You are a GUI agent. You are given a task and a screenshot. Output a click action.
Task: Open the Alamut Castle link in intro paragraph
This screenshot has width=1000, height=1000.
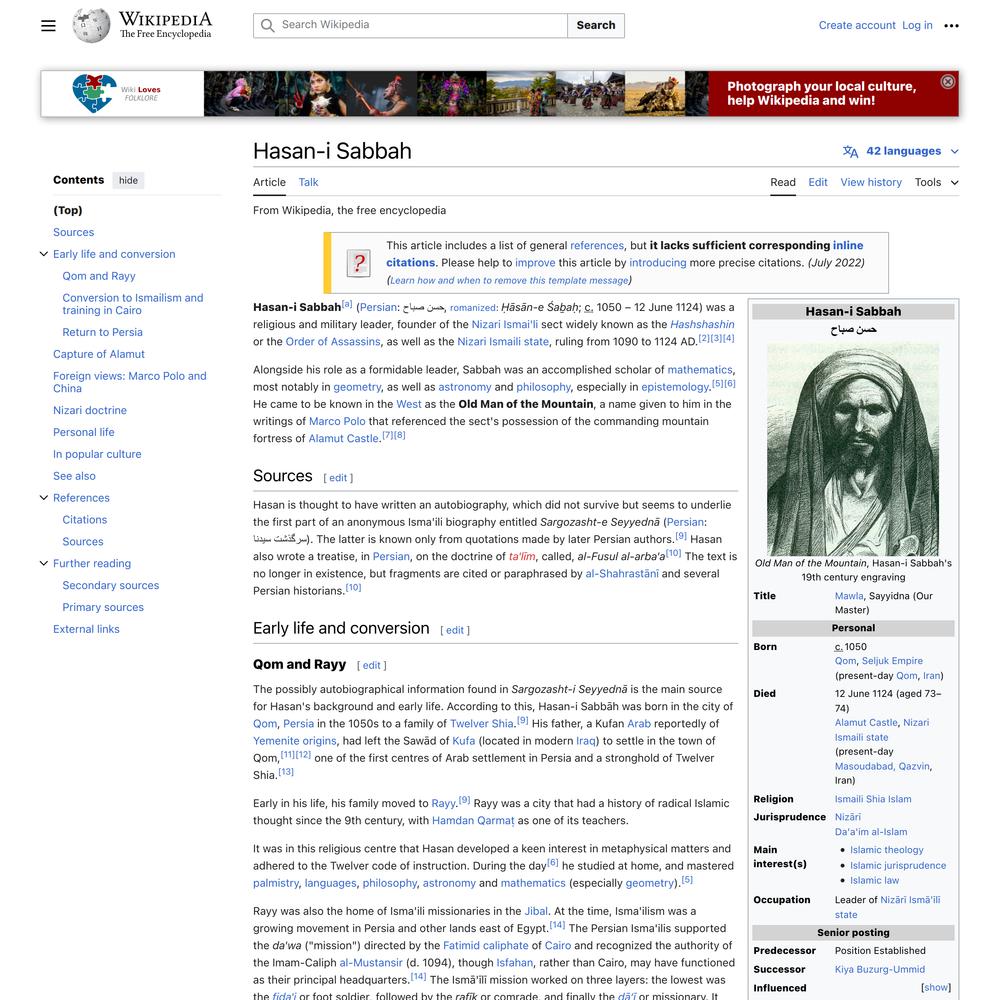tap(344, 439)
